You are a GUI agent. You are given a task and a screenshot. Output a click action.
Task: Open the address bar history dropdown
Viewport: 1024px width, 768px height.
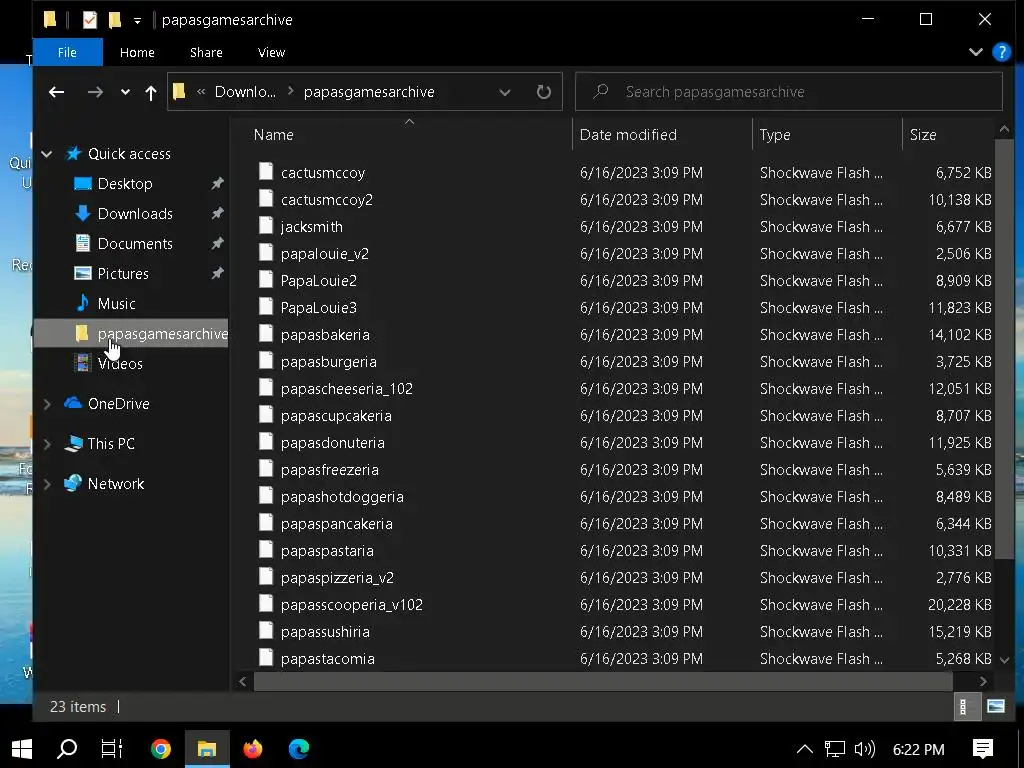pos(505,92)
